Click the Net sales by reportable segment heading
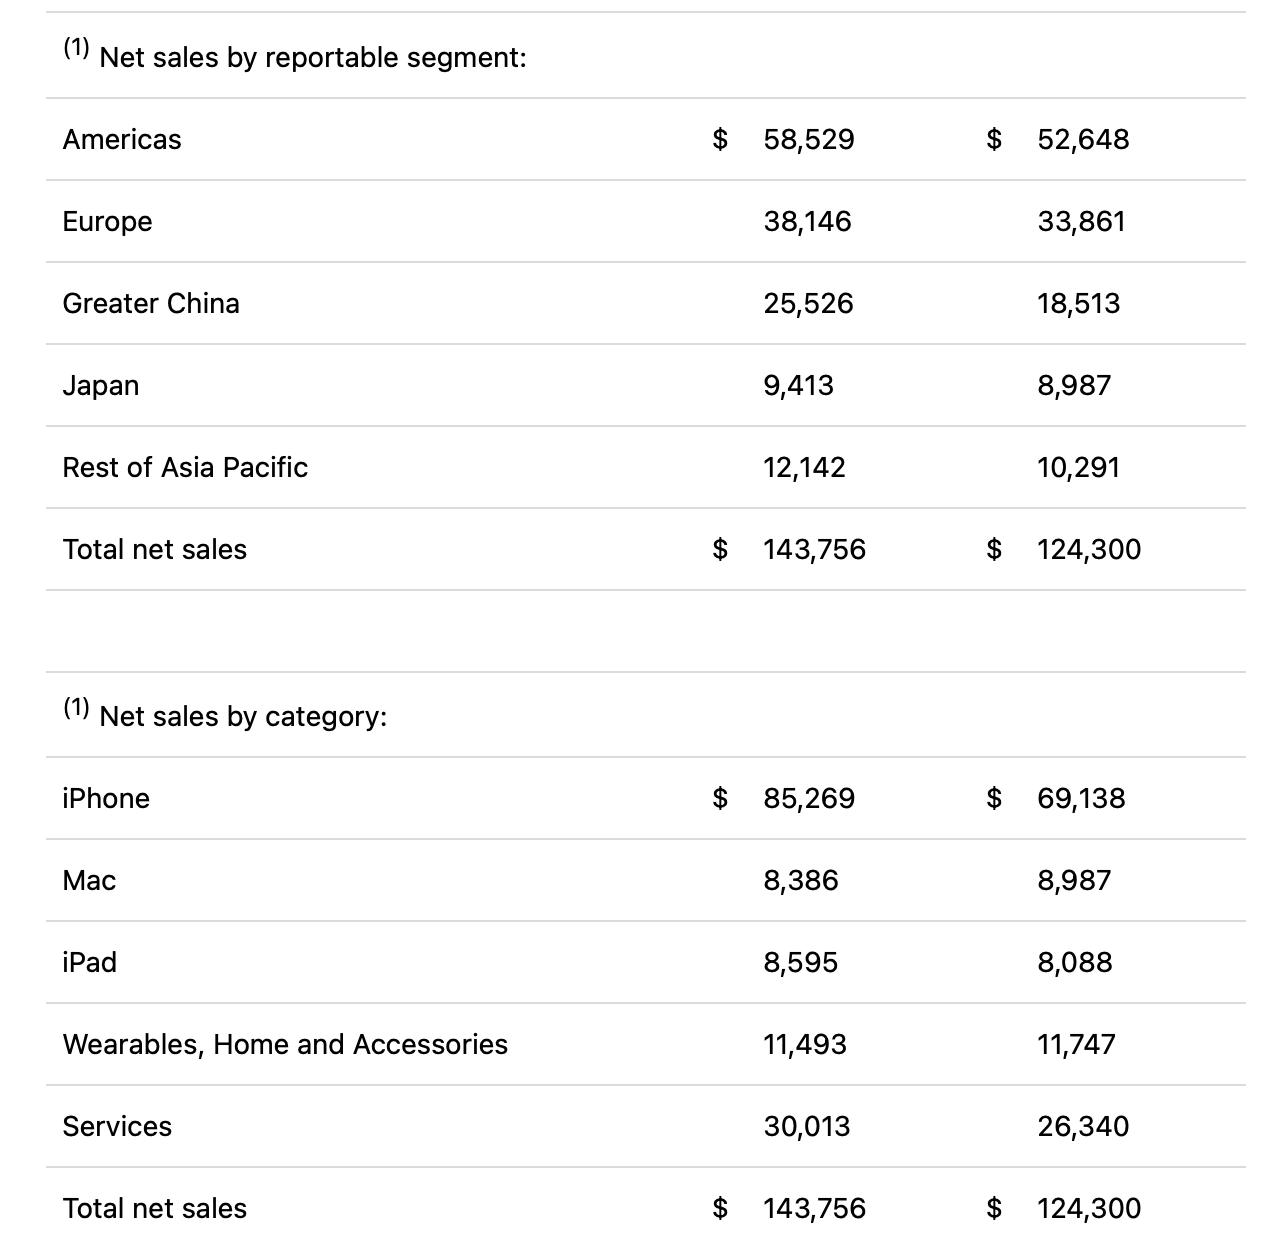The image size is (1288, 1256). [312, 57]
